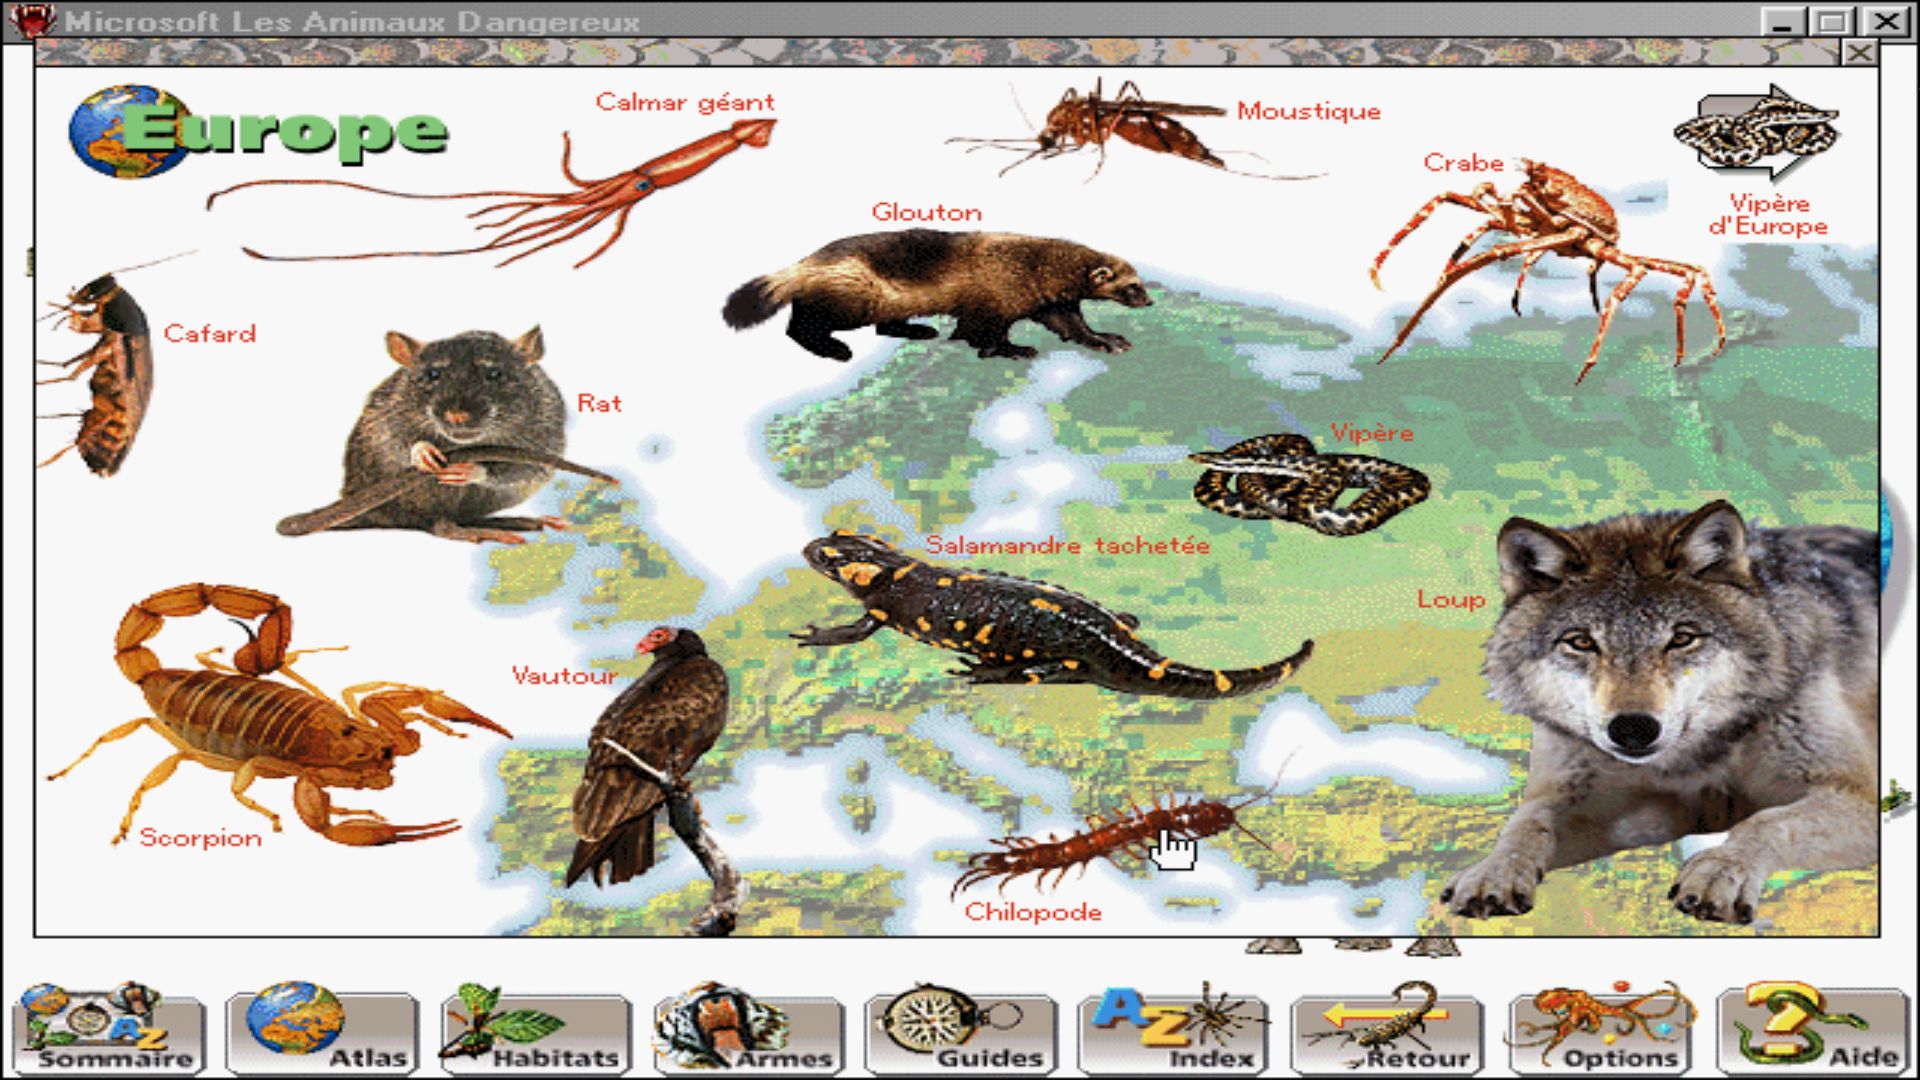The image size is (1920, 1080).
Task: Click the 'Crabe' label
Action: (1463, 162)
